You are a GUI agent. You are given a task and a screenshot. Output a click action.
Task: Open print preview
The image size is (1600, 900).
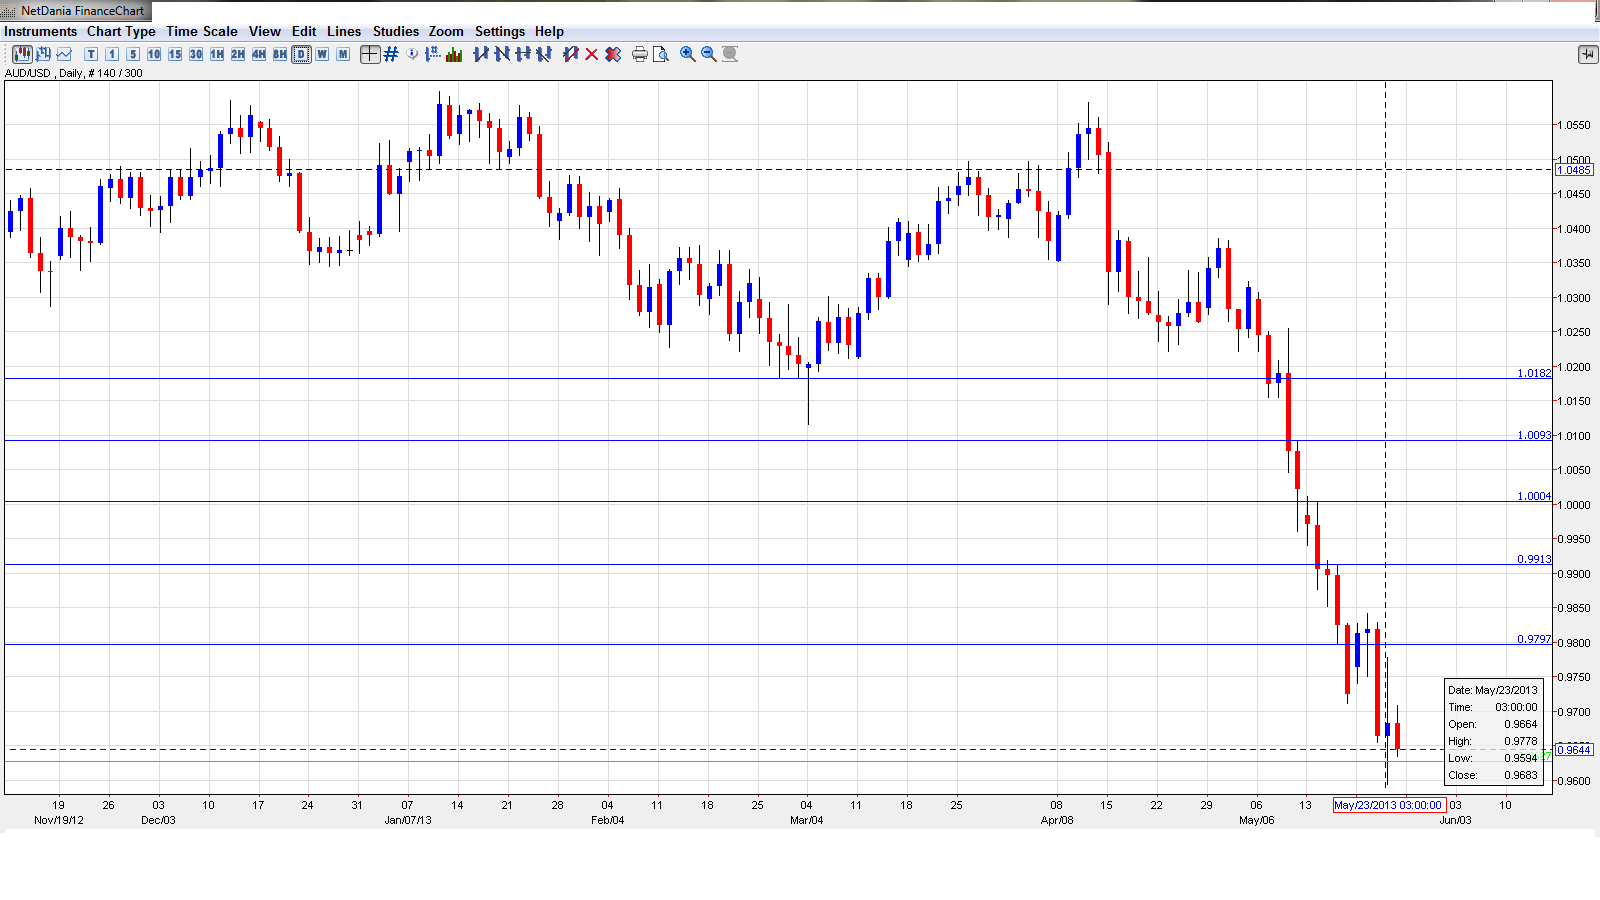[x=661, y=54]
